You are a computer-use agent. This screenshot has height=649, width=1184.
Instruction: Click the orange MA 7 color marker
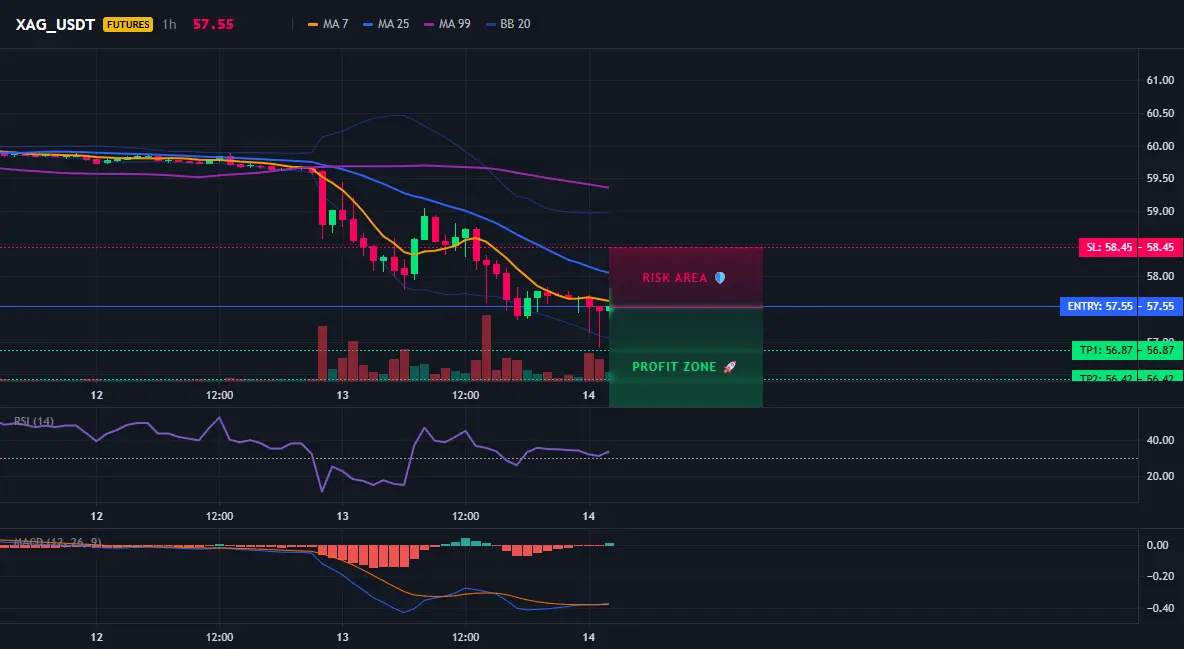coord(313,24)
